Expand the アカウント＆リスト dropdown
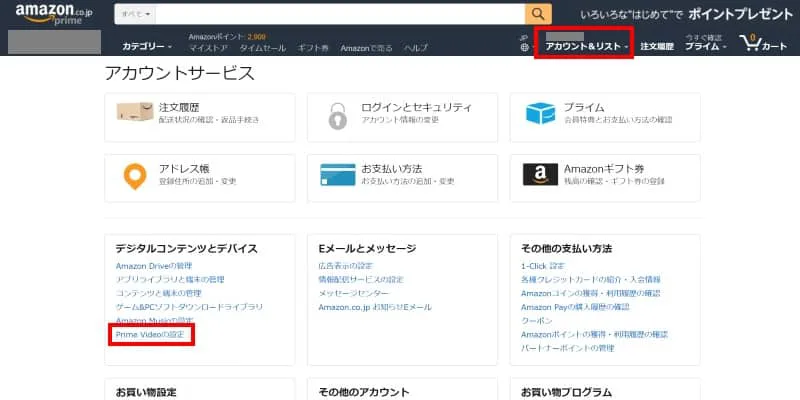Viewport: 800px width, 400px height. coord(586,48)
